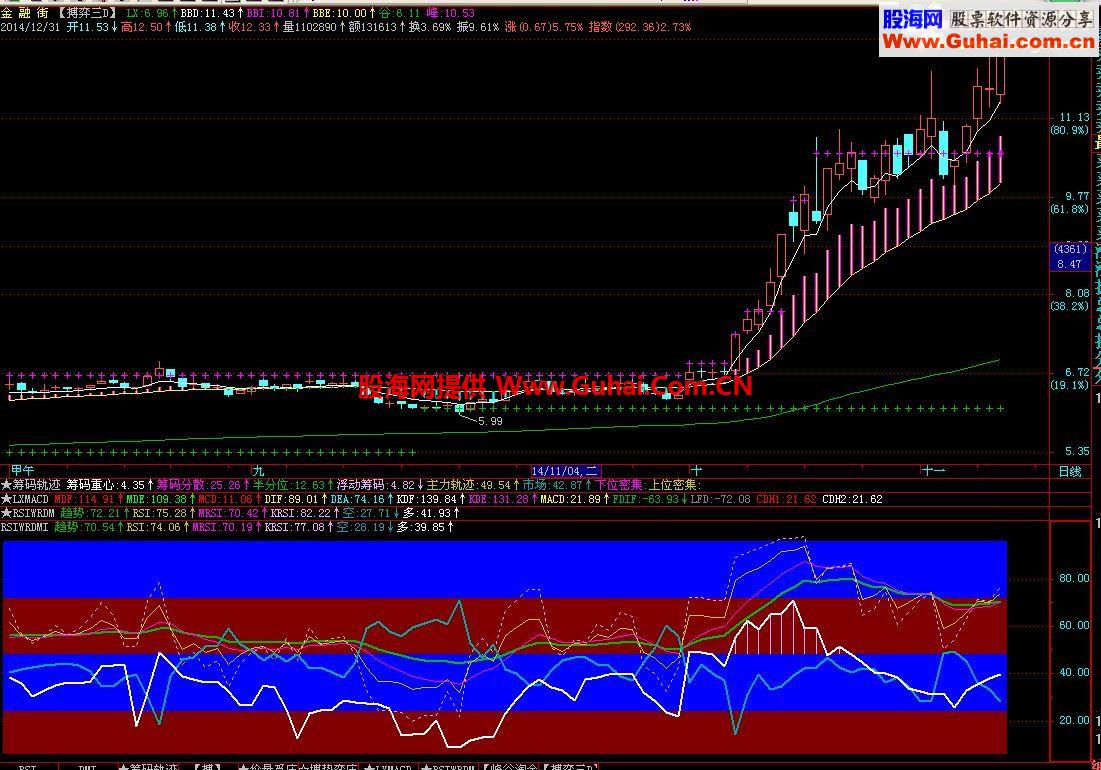Click the BBI:10.81 indicator value
Image resolution: width=1101 pixels, height=770 pixels.
272,13
